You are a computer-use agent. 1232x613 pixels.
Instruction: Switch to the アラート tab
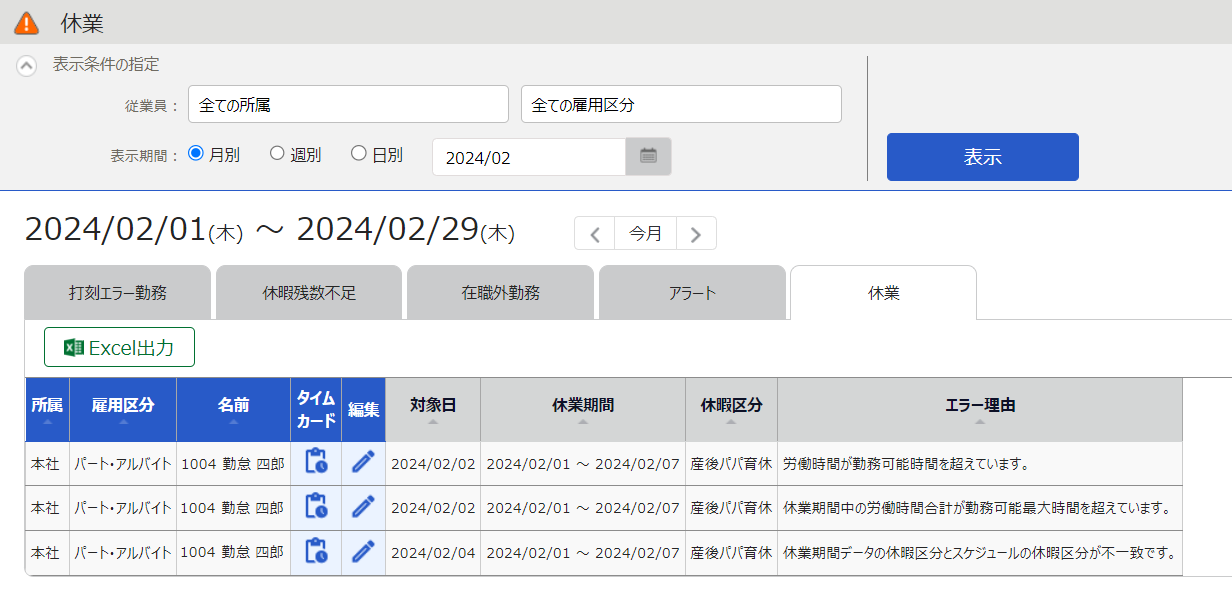pyautogui.click(x=692, y=293)
